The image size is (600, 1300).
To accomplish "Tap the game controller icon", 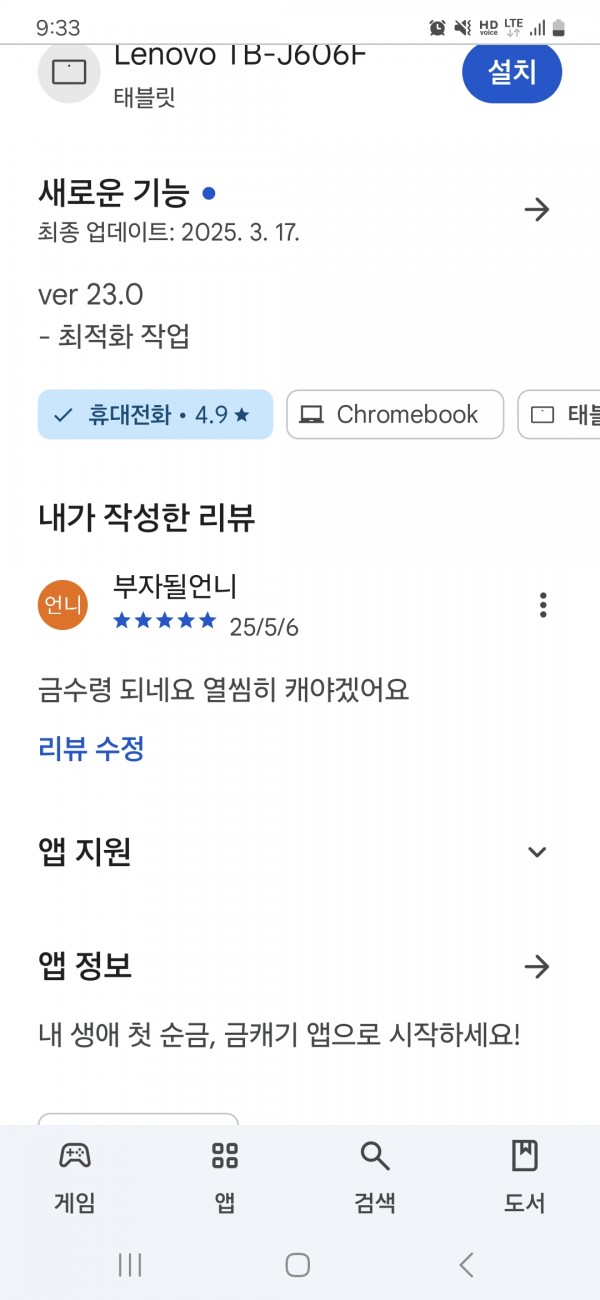I will coord(75,1156).
